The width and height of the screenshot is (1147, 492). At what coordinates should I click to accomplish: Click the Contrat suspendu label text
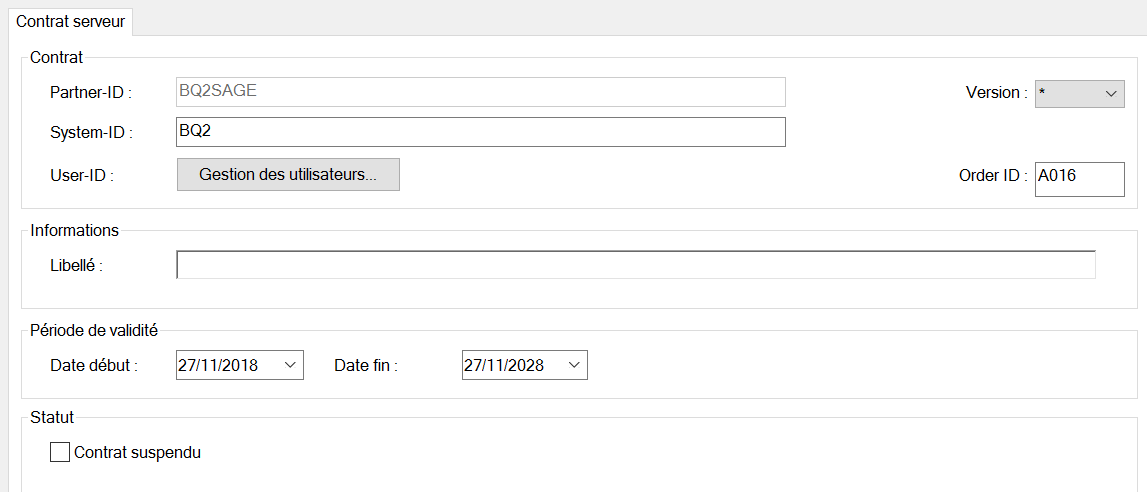pos(138,453)
